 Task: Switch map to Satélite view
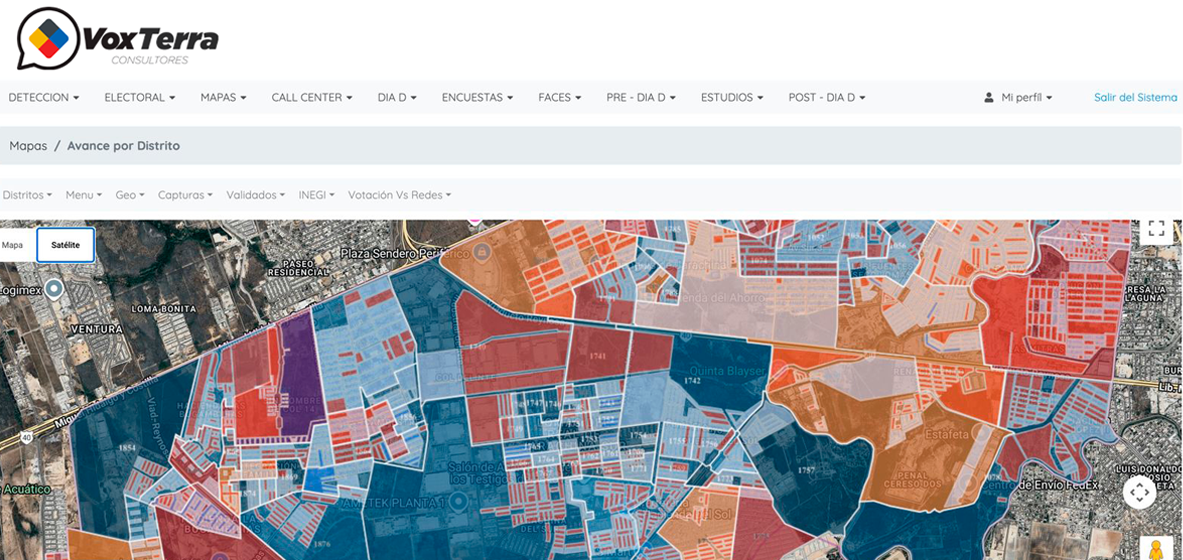coord(66,245)
